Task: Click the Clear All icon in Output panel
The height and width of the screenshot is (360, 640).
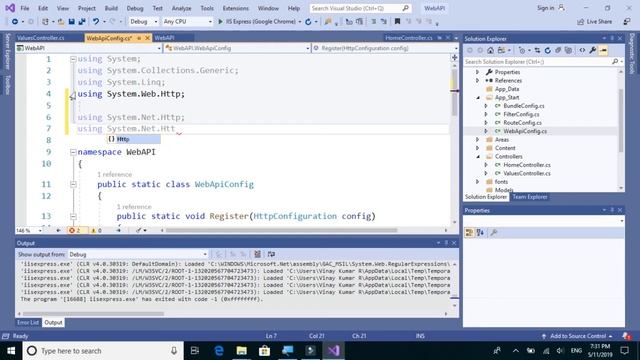Action: (258, 254)
